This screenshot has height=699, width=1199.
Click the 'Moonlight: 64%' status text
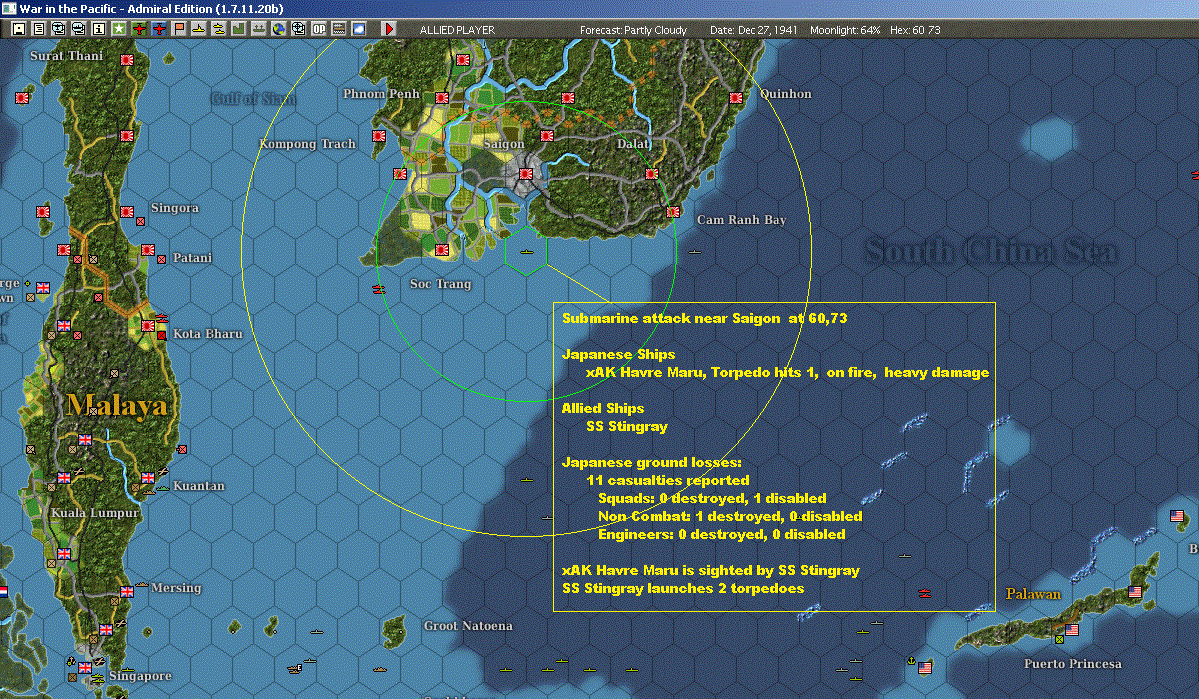coord(845,30)
